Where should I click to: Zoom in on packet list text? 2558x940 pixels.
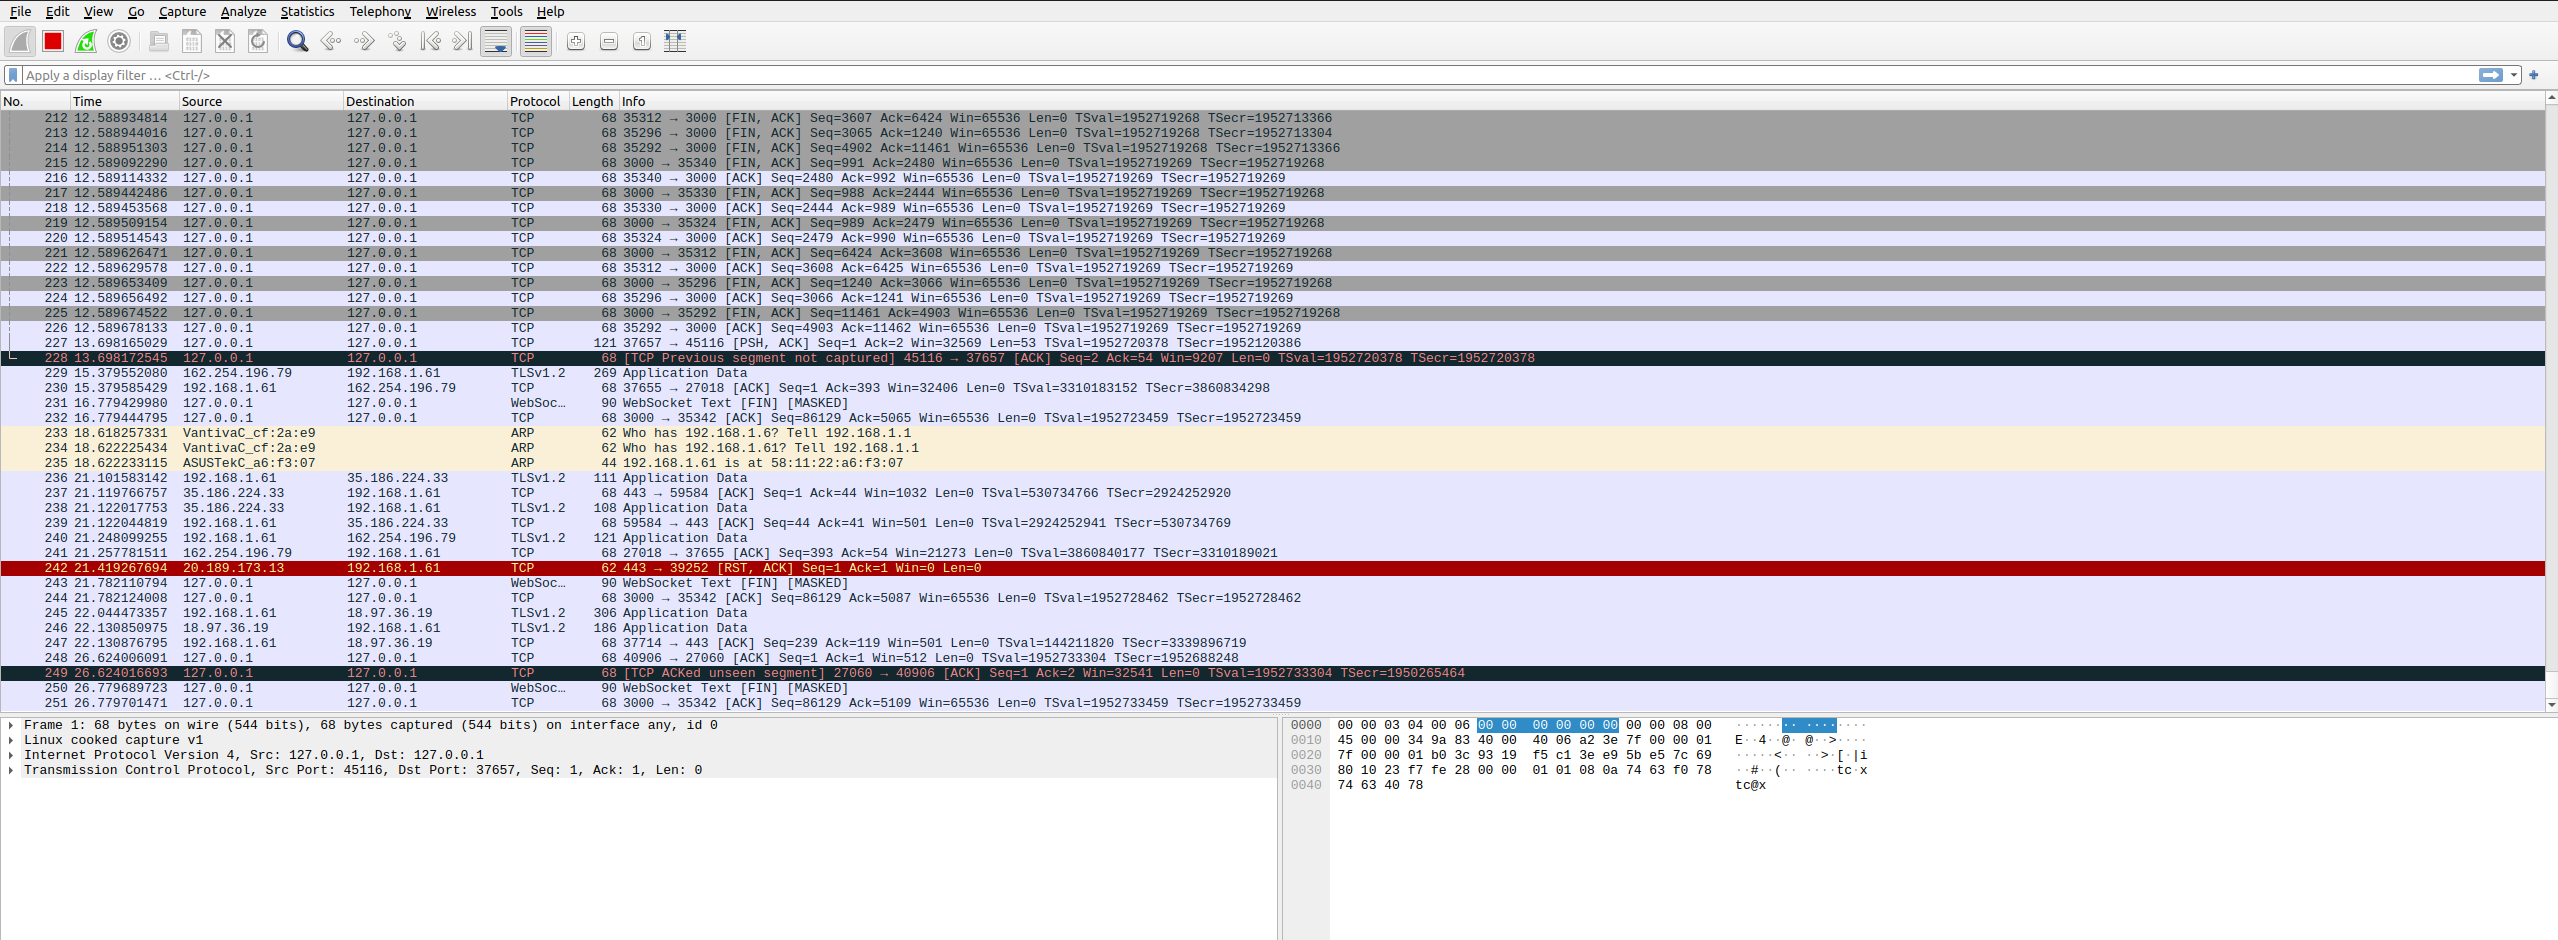click(576, 41)
